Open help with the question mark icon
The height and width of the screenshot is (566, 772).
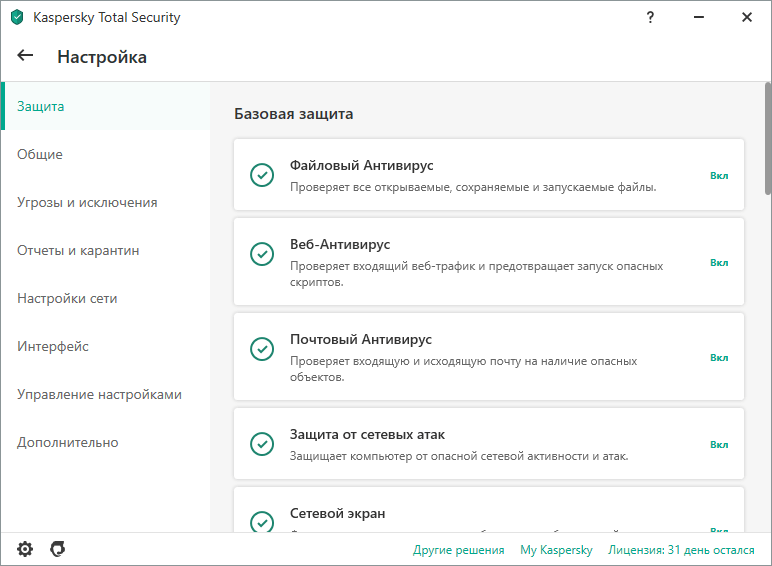(650, 17)
